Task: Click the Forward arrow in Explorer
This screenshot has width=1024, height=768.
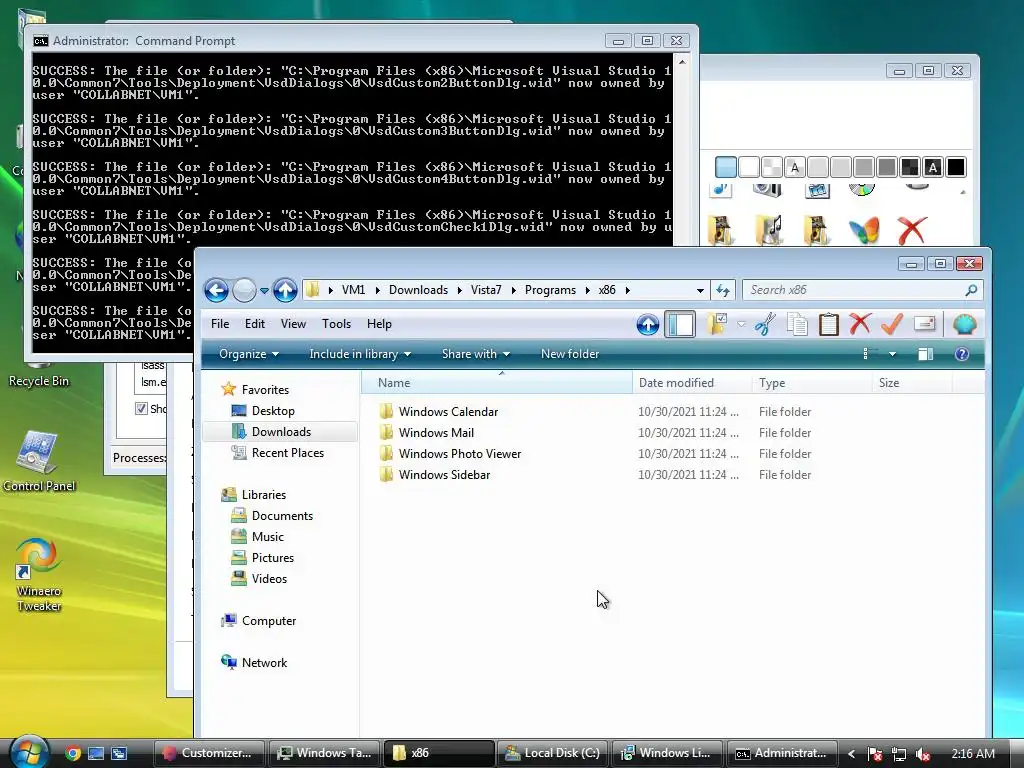Action: click(x=244, y=290)
